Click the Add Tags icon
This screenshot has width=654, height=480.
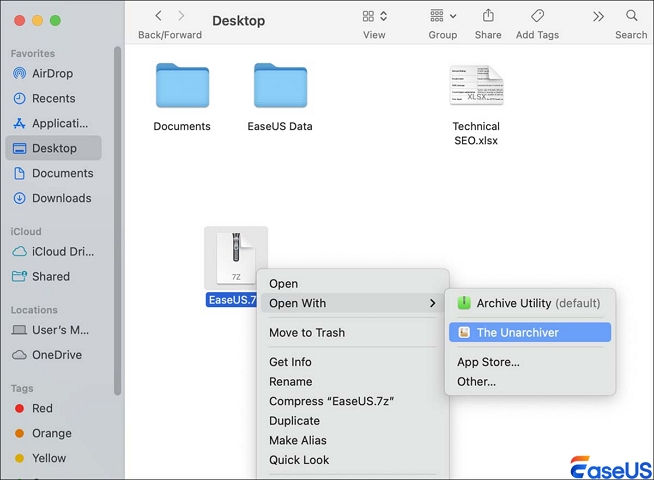537,16
